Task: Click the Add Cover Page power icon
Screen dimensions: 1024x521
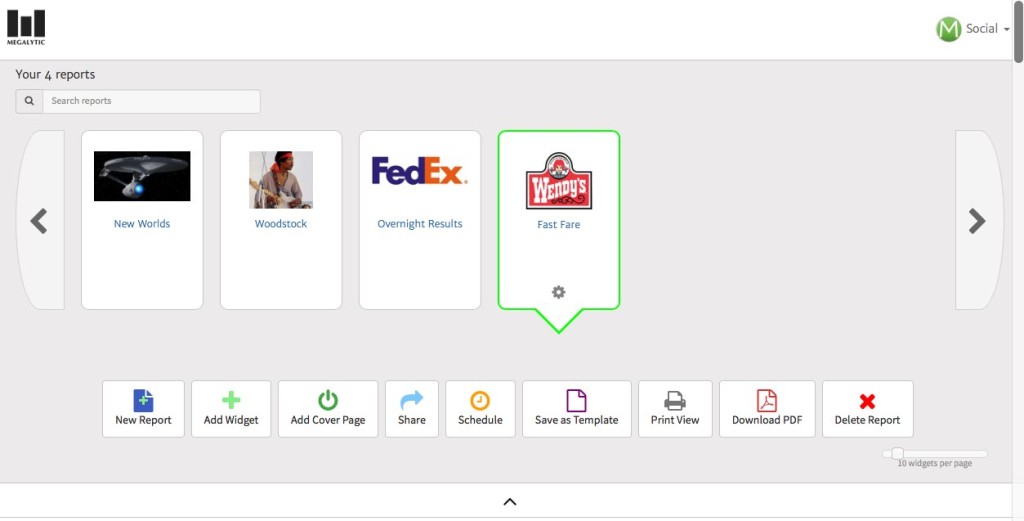Action: pos(328,401)
